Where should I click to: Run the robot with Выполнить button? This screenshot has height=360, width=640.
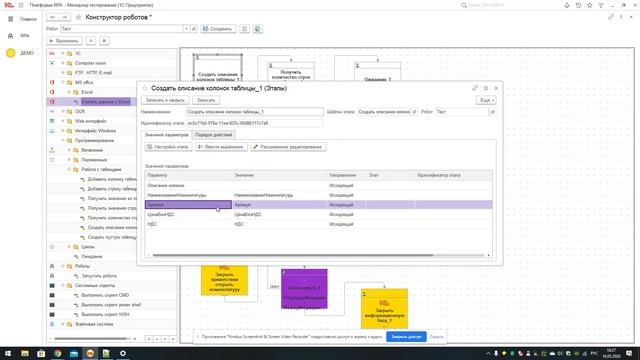(x=64, y=41)
